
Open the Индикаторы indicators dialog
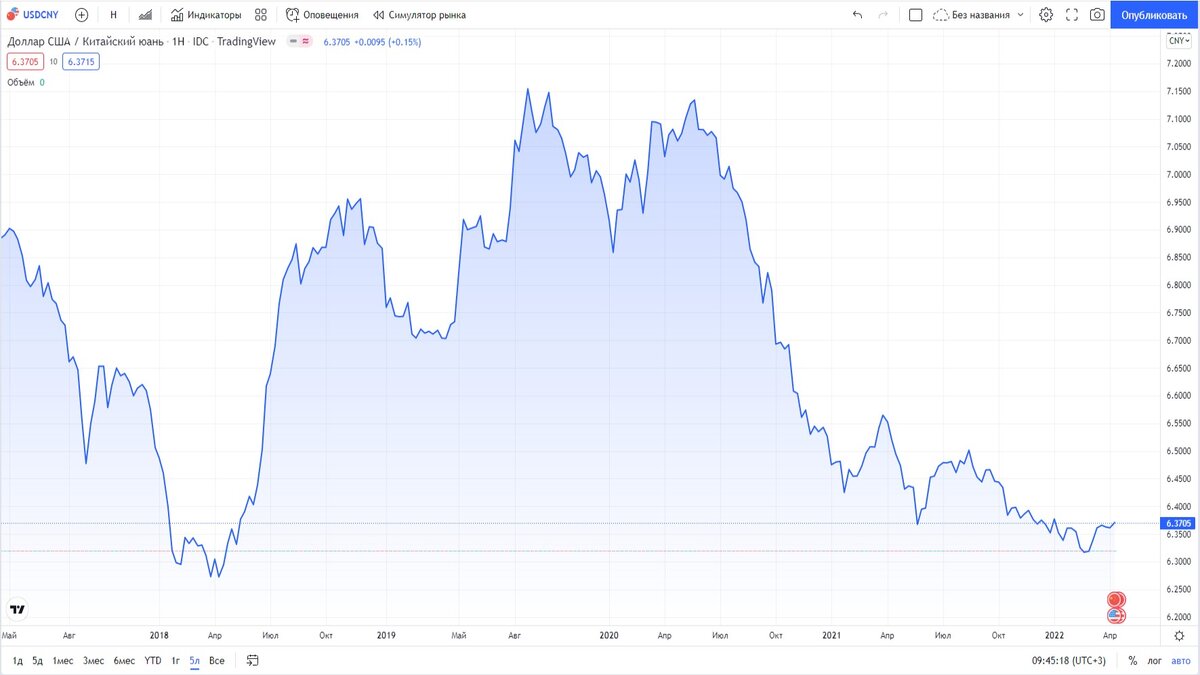[206, 15]
